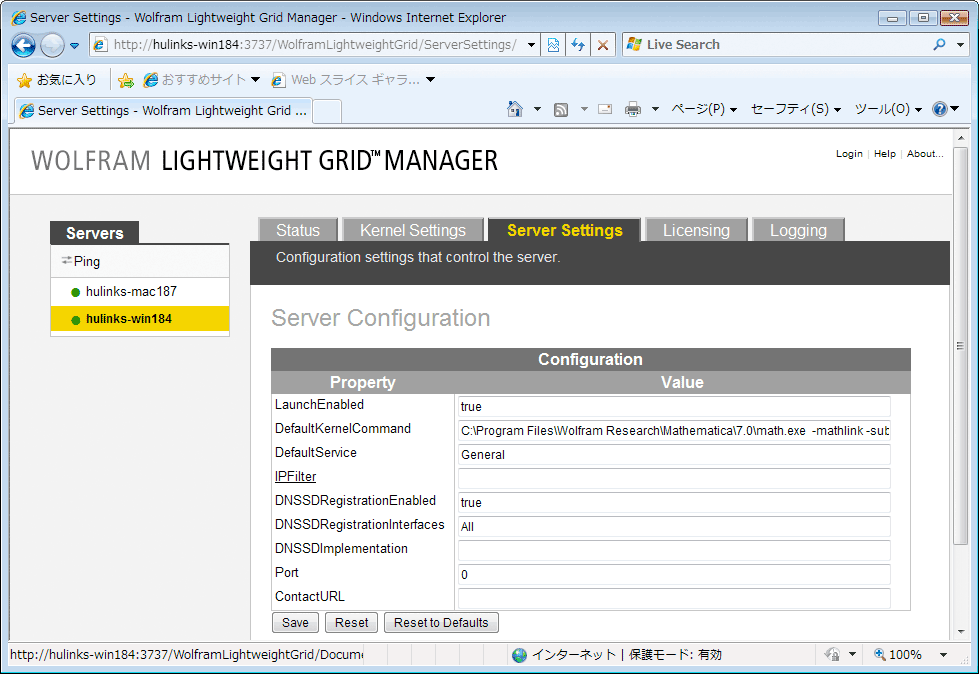The height and width of the screenshot is (674, 979).
Task: Open the ページ(P) menu
Action: [x=704, y=109]
